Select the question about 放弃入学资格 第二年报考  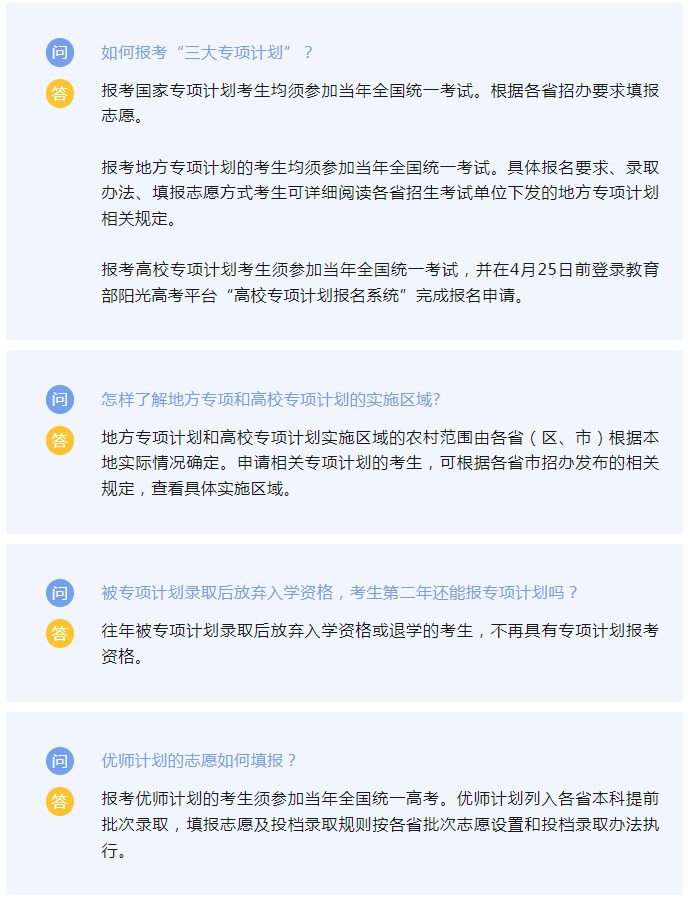point(339,593)
